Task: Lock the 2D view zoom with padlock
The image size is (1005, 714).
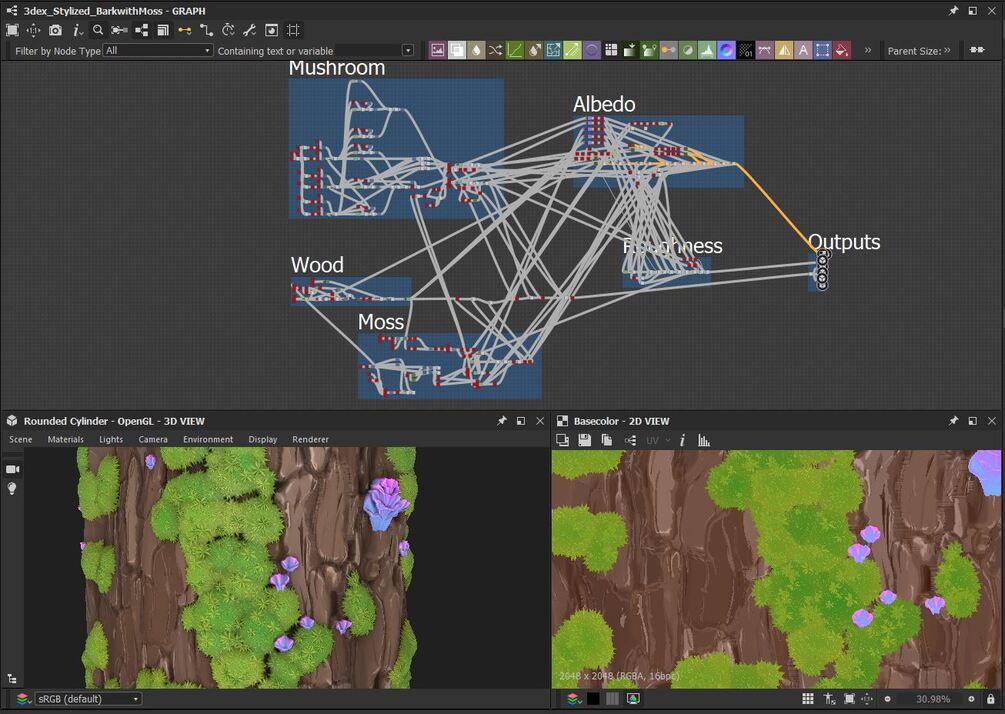Action: (x=991, y=699)
